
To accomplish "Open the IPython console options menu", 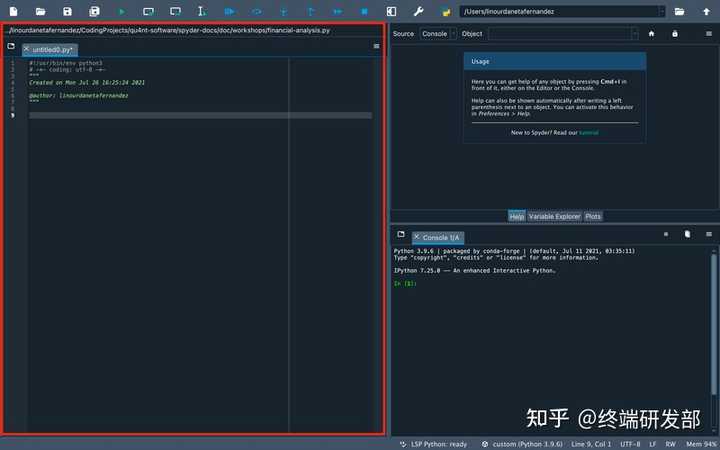I will (x=709, y=234).
